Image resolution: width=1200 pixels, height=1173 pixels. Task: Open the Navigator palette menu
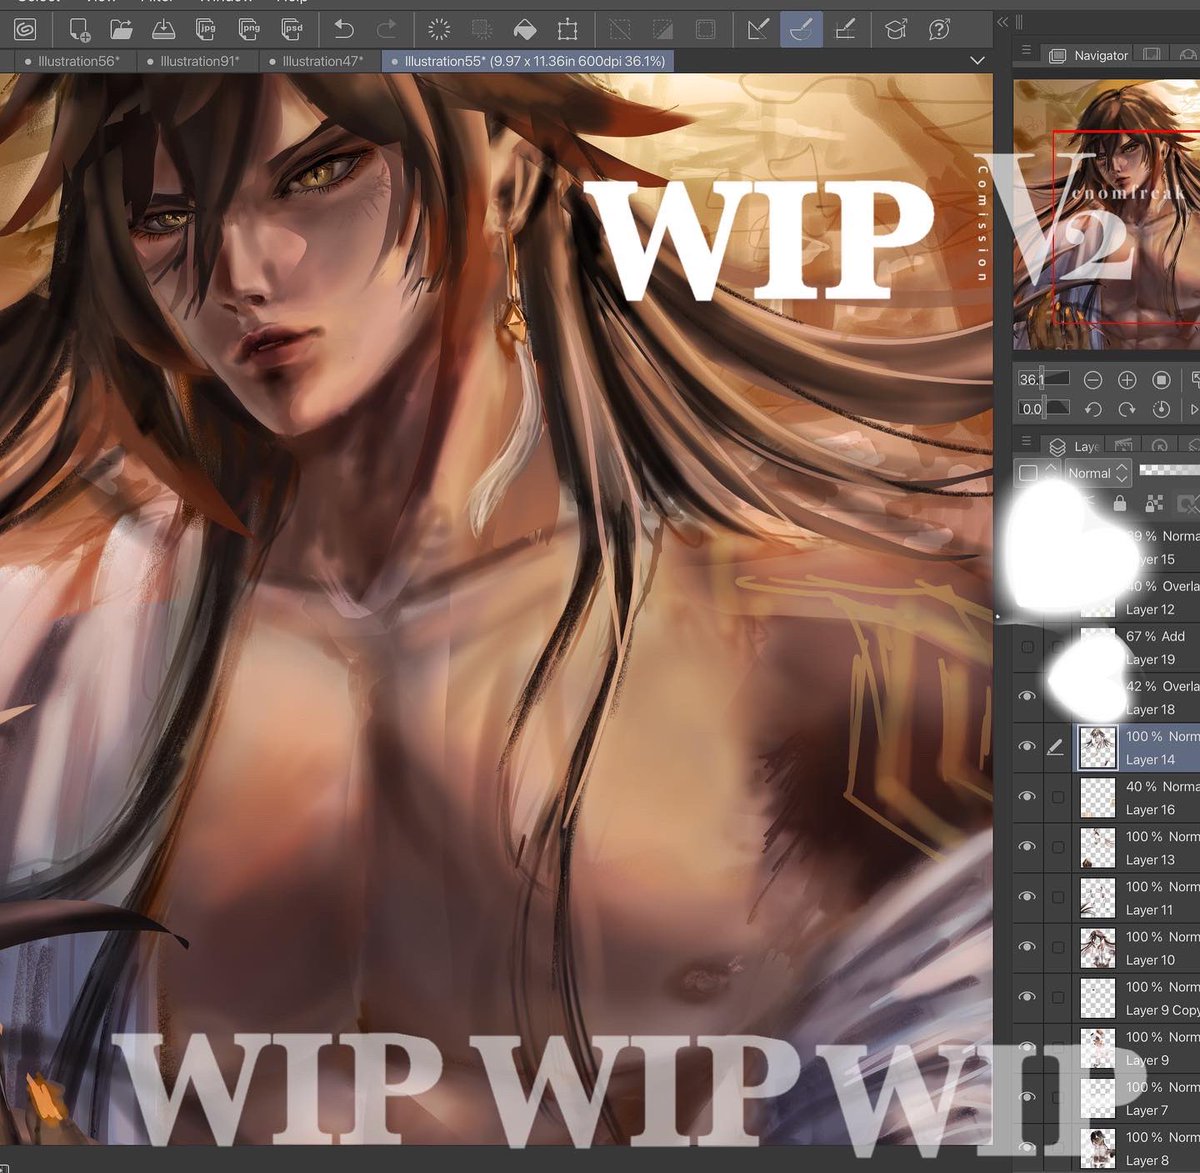(1026, 50)
